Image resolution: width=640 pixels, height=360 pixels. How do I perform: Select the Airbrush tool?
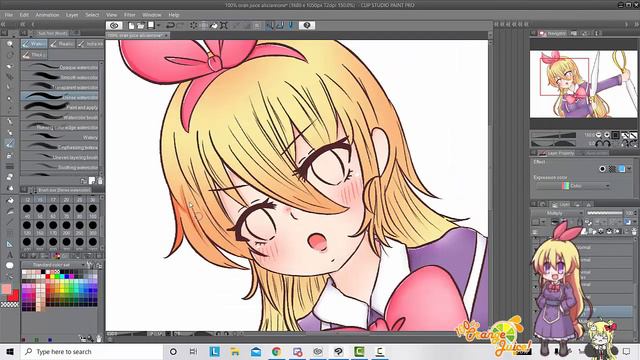click(10, 156)
